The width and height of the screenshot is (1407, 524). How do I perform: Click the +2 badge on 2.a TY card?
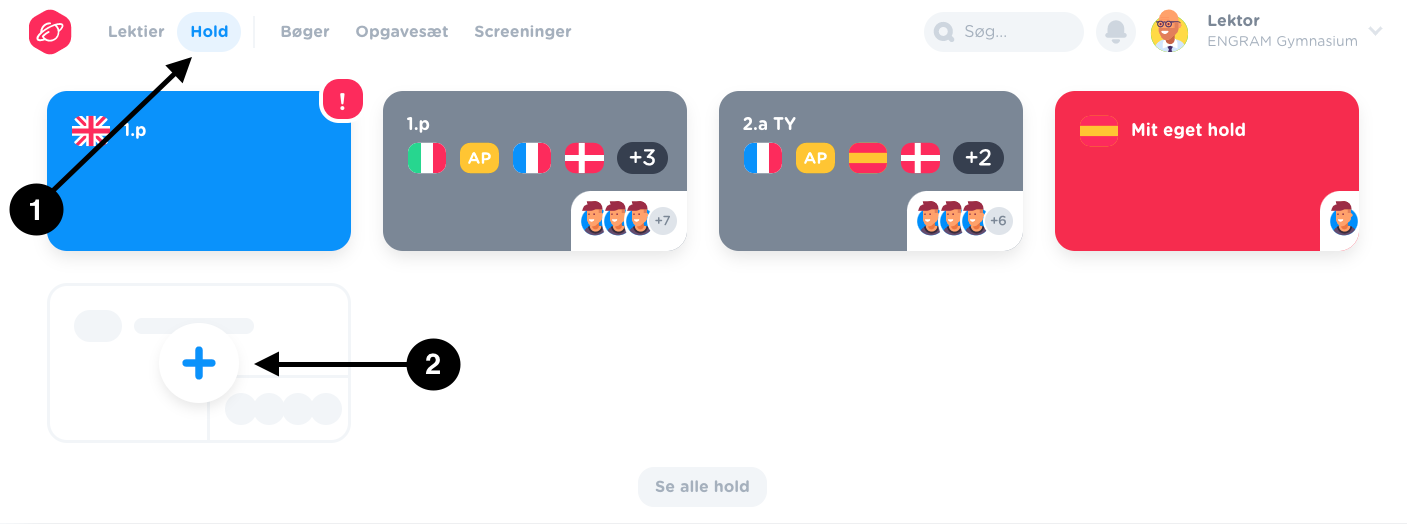978,158
